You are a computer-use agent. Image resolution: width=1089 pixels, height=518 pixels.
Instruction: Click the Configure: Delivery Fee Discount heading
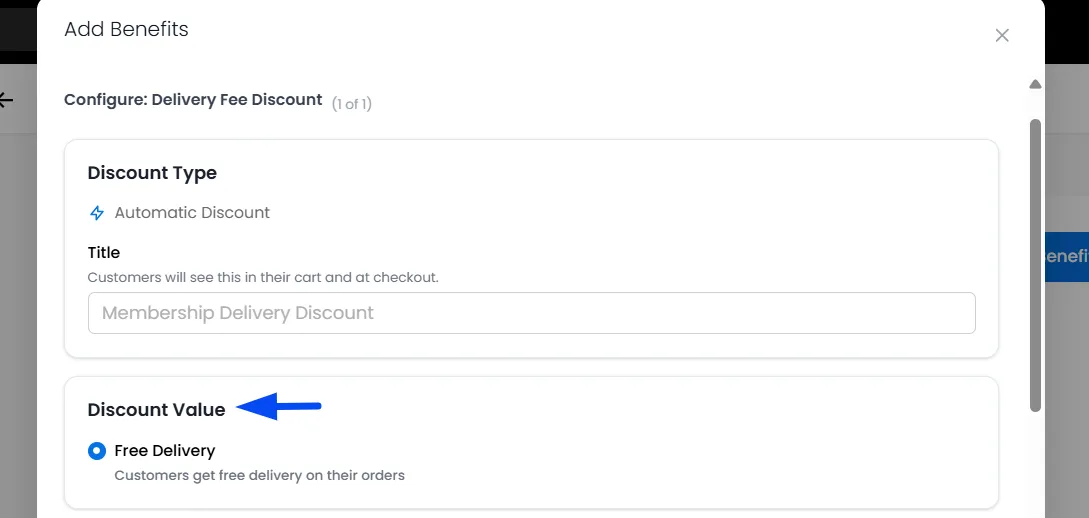point(193,100)
